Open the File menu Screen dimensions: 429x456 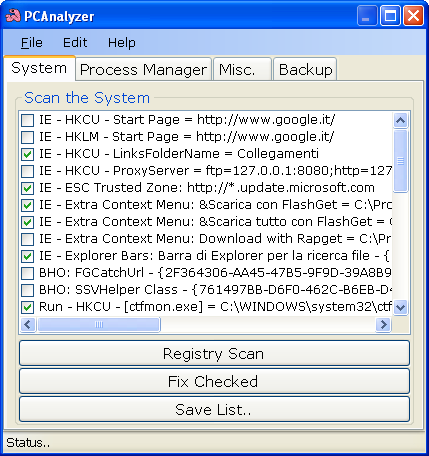tap(32, 43)
